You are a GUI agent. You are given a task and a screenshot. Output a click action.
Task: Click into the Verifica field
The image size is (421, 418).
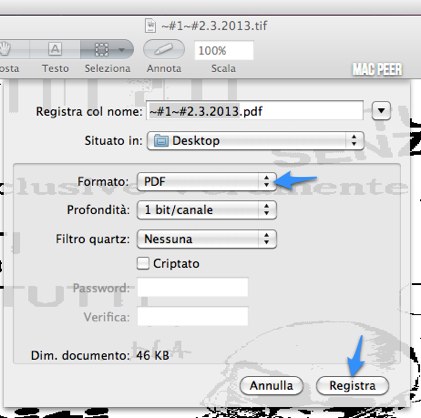[x=193, y=316]
